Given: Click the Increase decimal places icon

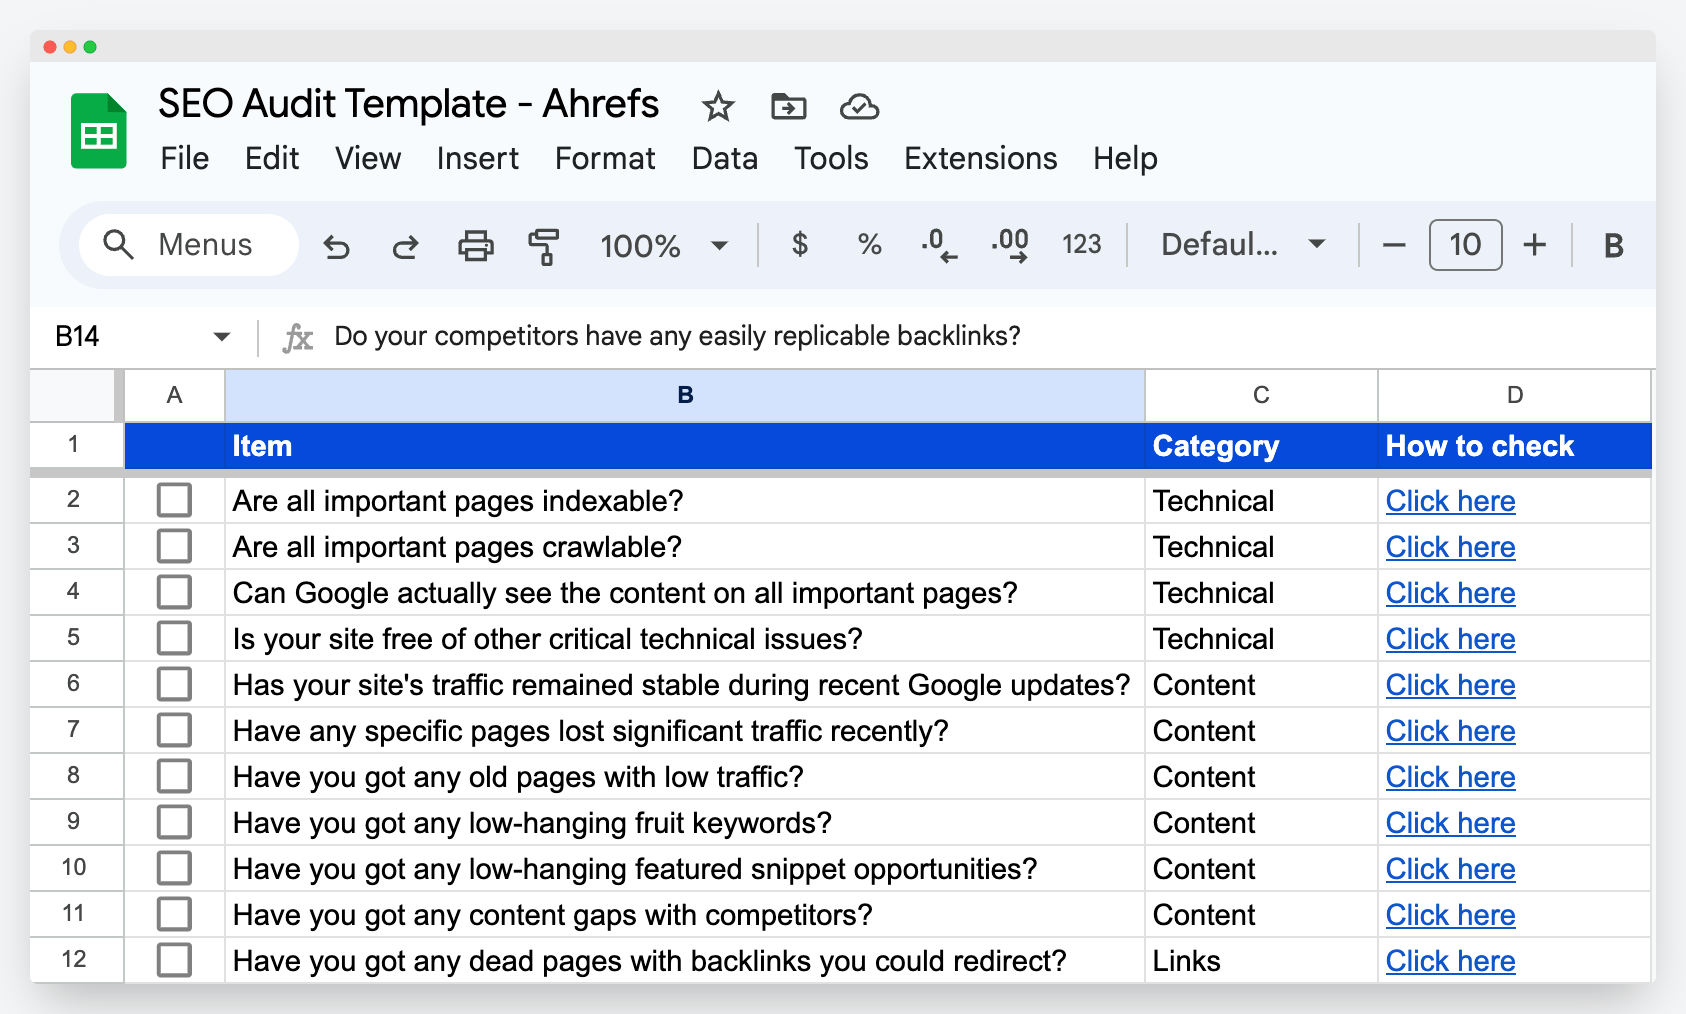Looking at the screenshot, I should [1010, 245].
